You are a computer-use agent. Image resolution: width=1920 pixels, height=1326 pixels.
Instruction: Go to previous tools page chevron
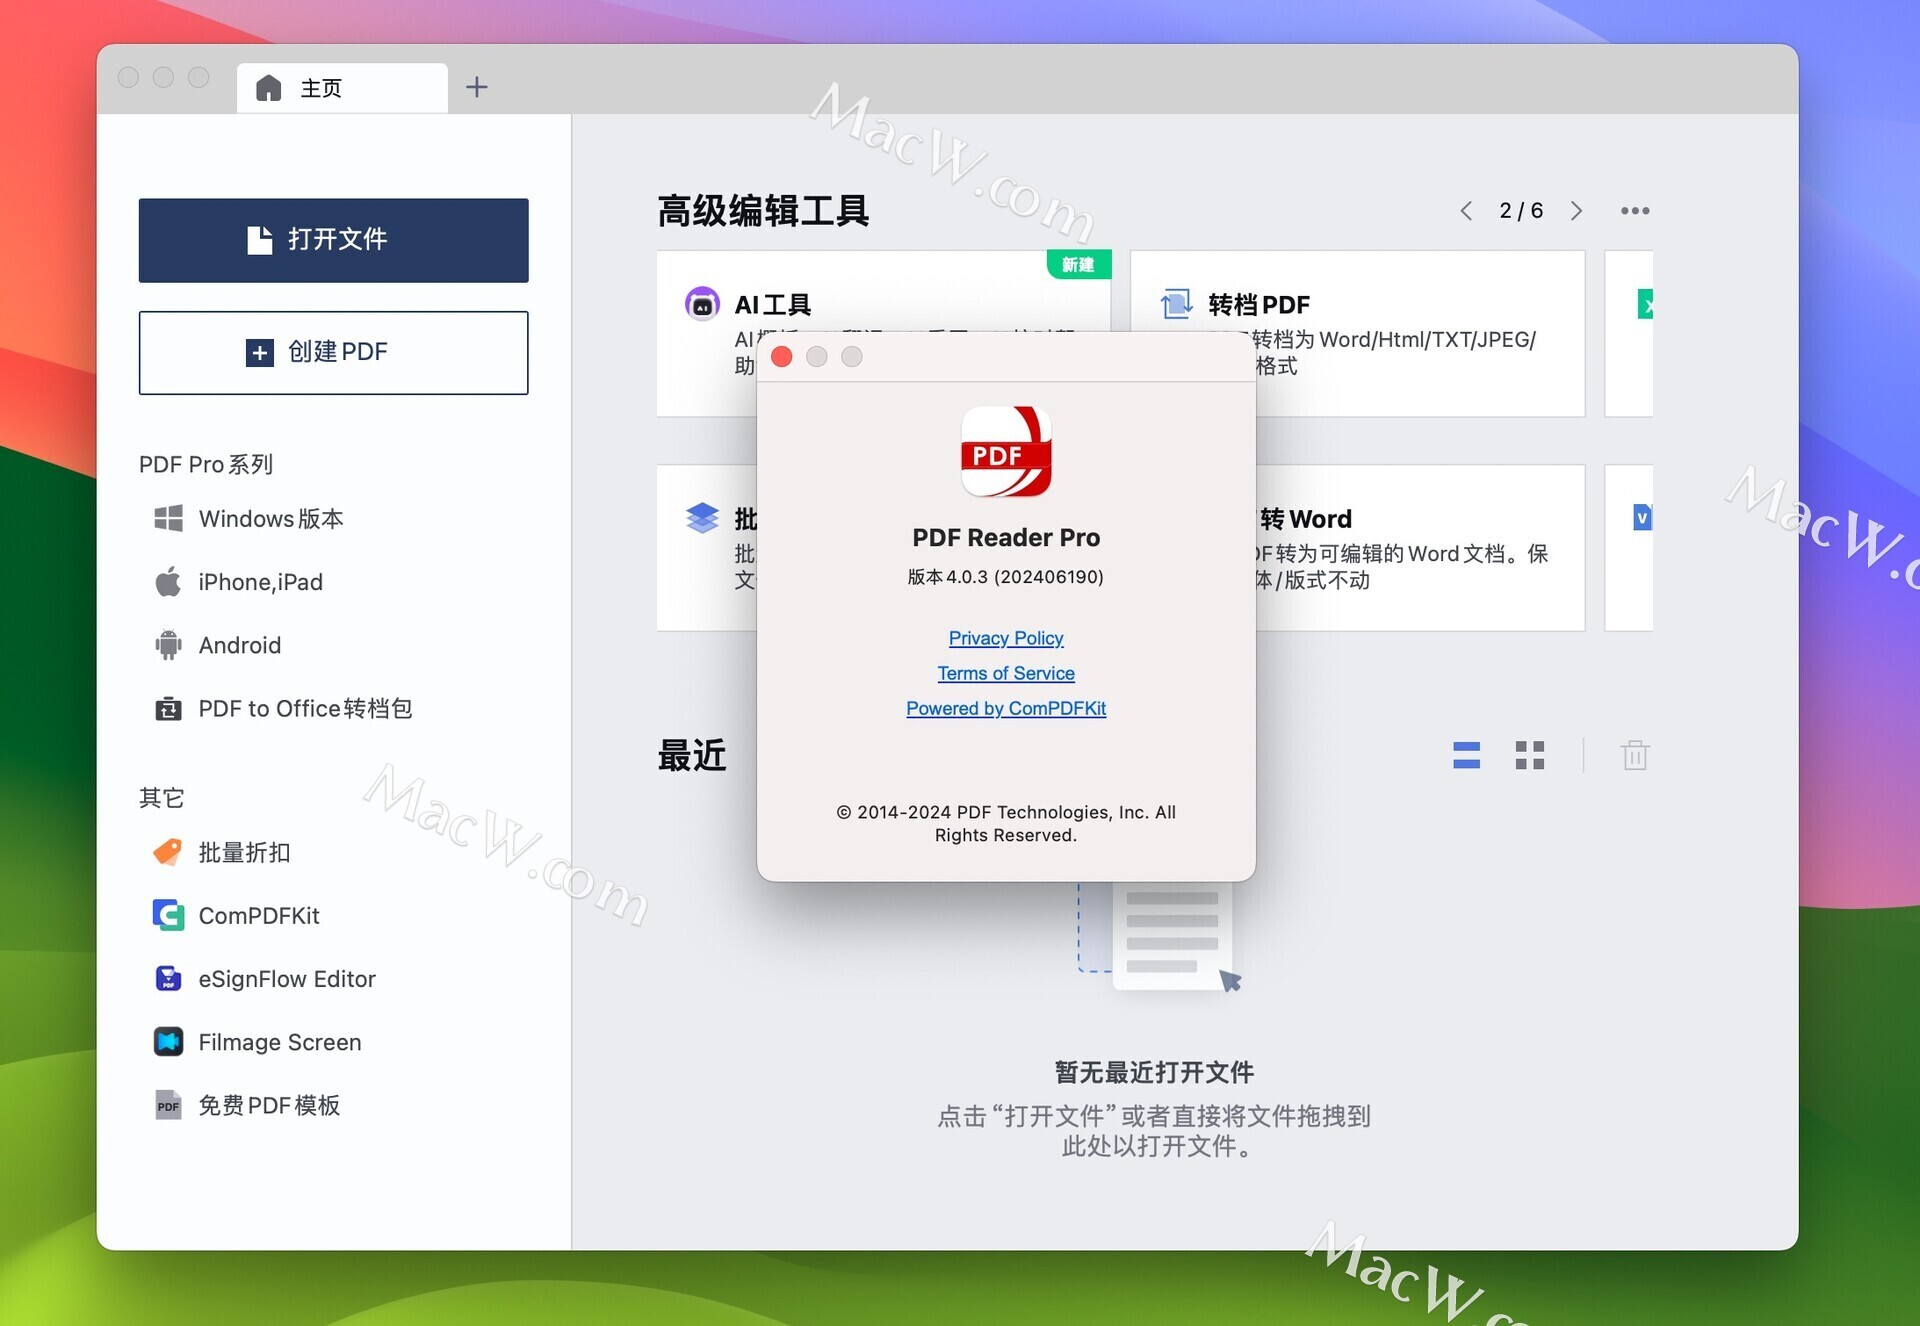tap(1466, 210)
